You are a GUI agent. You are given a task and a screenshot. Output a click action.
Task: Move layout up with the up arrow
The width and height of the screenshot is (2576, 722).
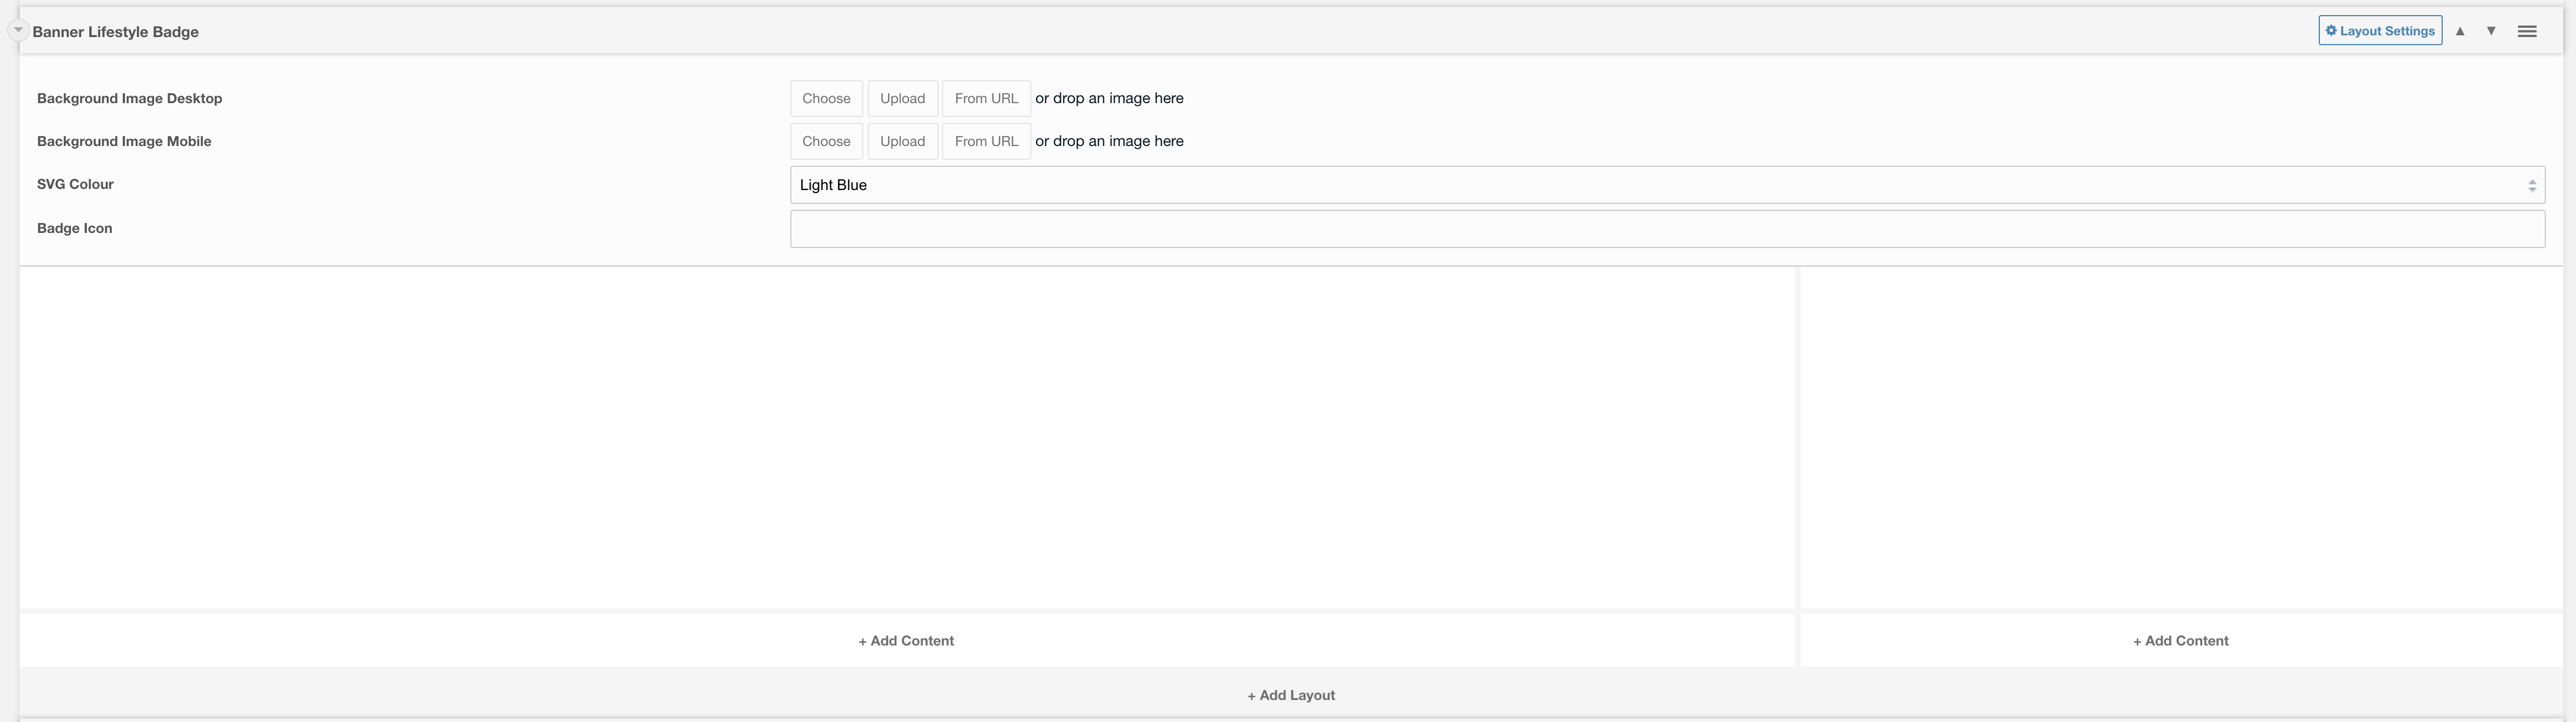click(2460, 31)
